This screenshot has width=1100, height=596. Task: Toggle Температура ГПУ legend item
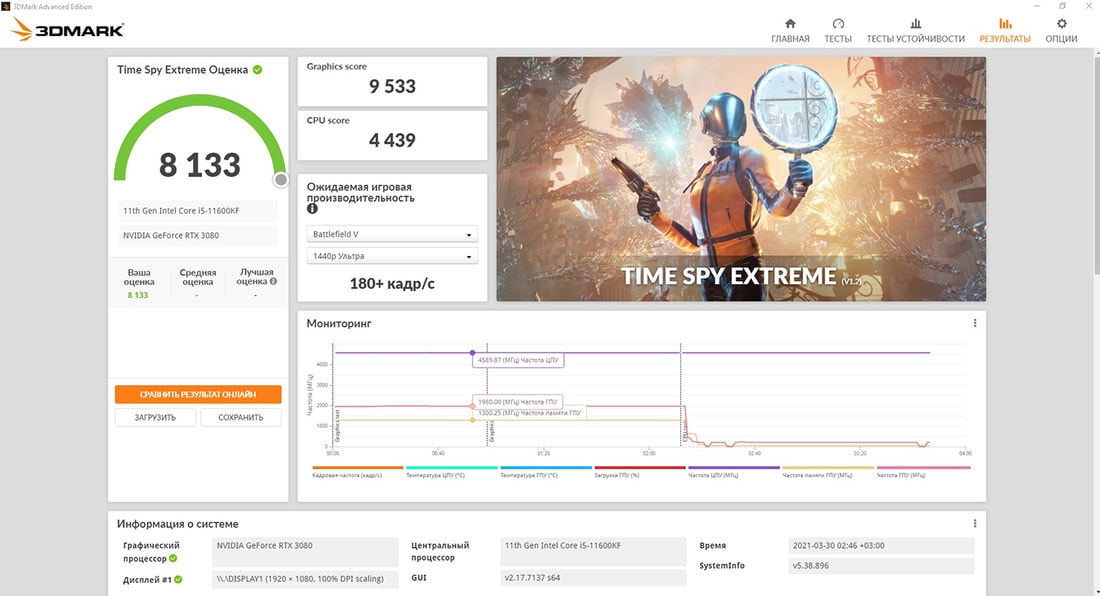pyautogui.click(x=545, y=472)
